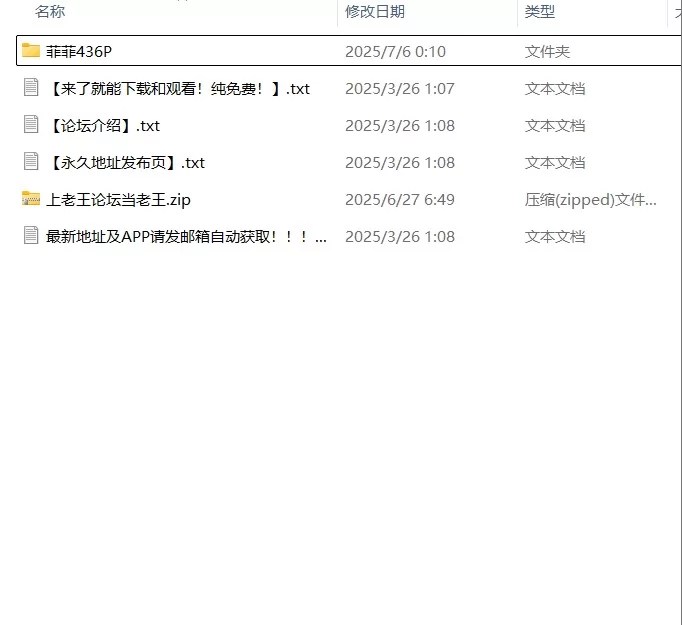Click the 文本文档 type of 最新地址及APP file
The height and width of the screenshot is (625, 682).
point(555,237)
